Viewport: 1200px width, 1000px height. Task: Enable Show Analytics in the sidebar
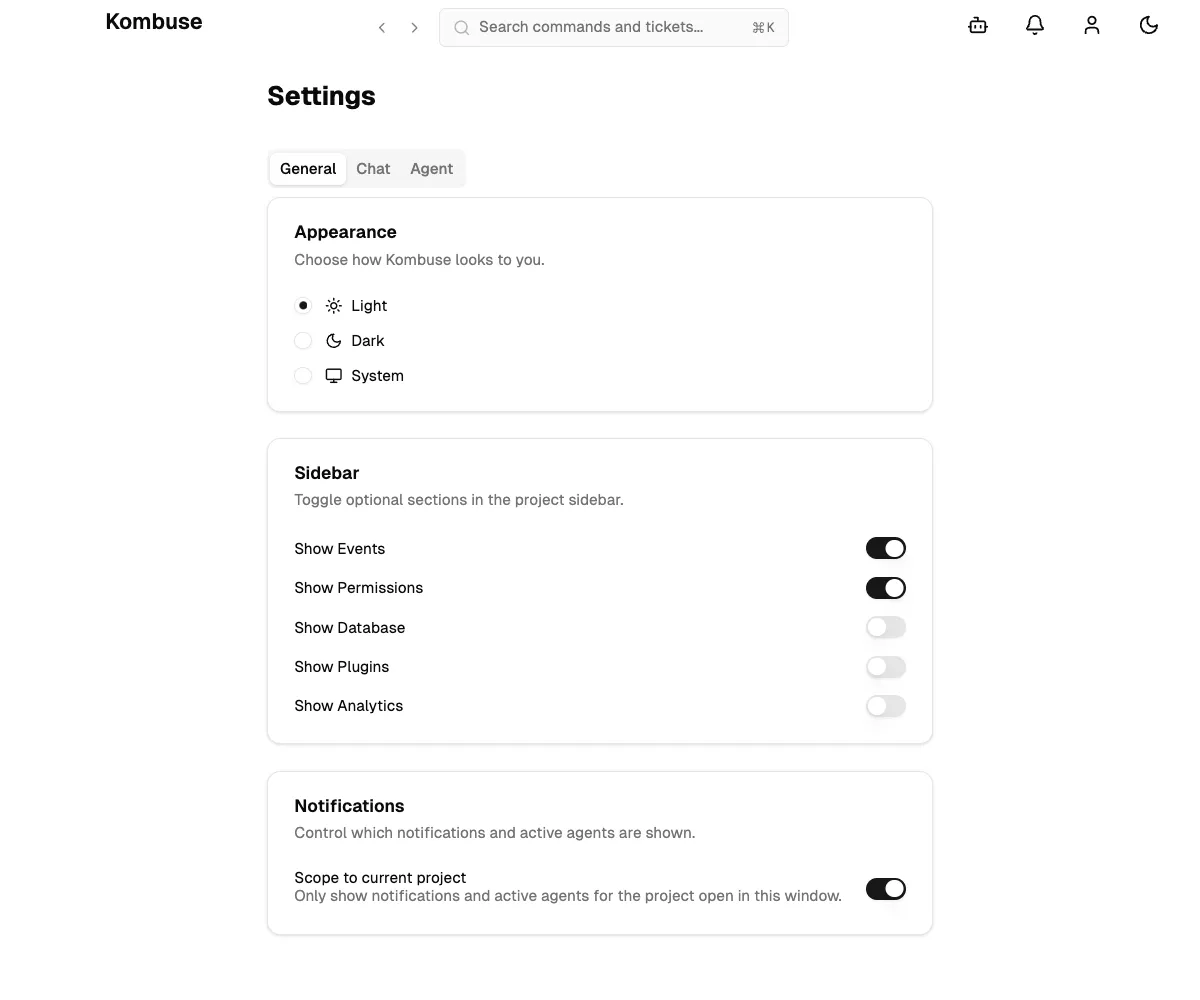click(886, 706)
